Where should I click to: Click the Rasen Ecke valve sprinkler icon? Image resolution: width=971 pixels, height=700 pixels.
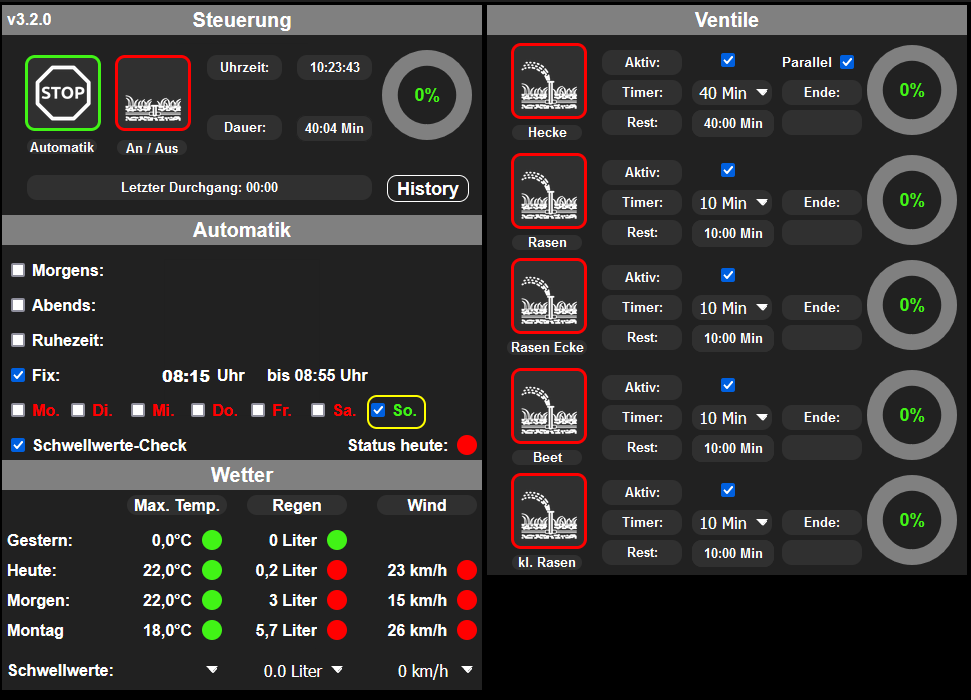[x=549, y=296]
